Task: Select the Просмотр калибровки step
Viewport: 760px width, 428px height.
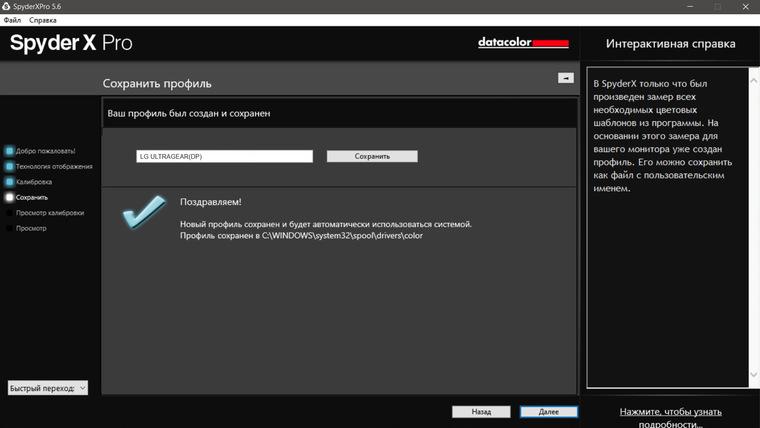Action: pos(50,213)
